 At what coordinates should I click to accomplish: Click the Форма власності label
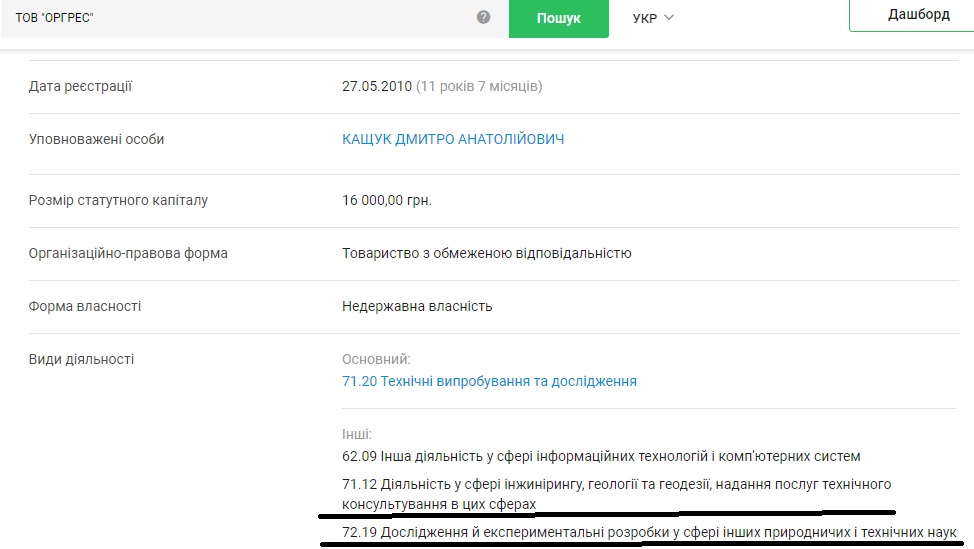click(x=85, y=306)
